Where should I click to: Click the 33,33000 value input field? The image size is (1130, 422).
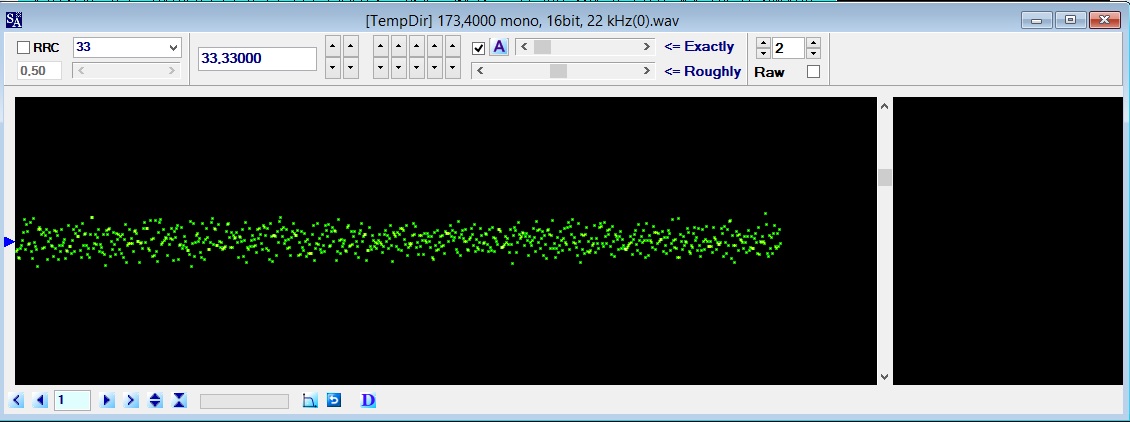[x=257, y=59]
